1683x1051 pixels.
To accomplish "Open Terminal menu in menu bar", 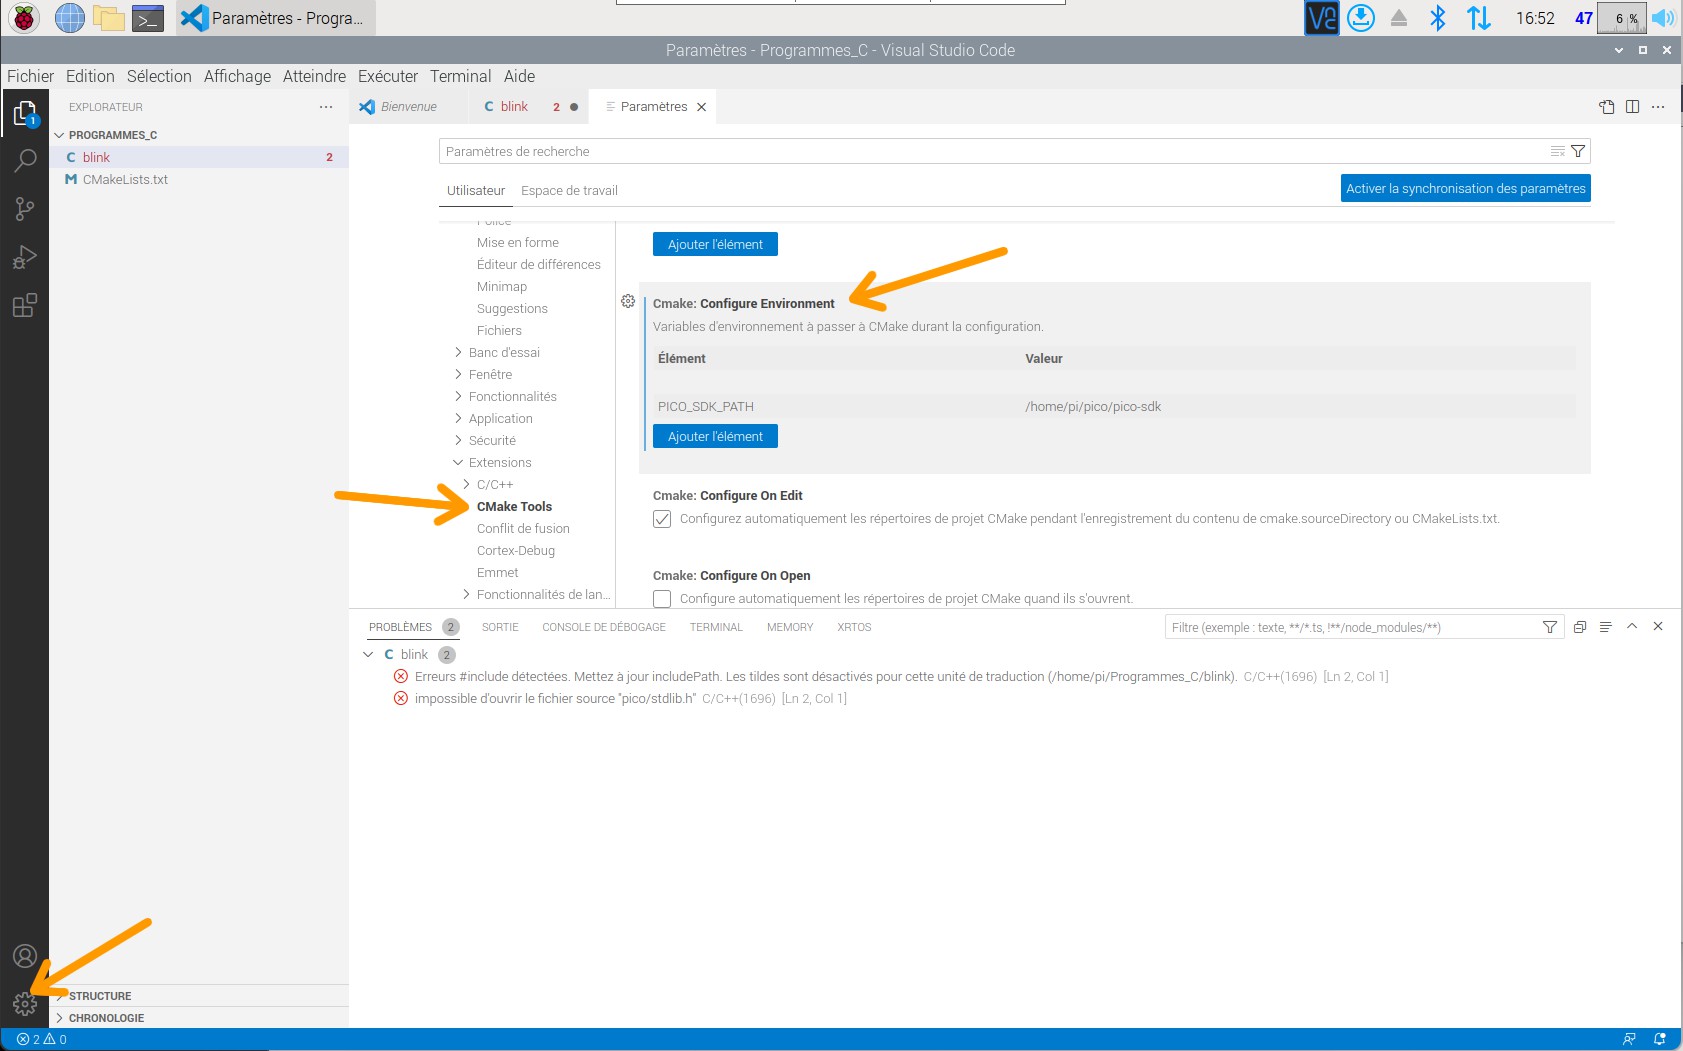I will click(460, 76).
